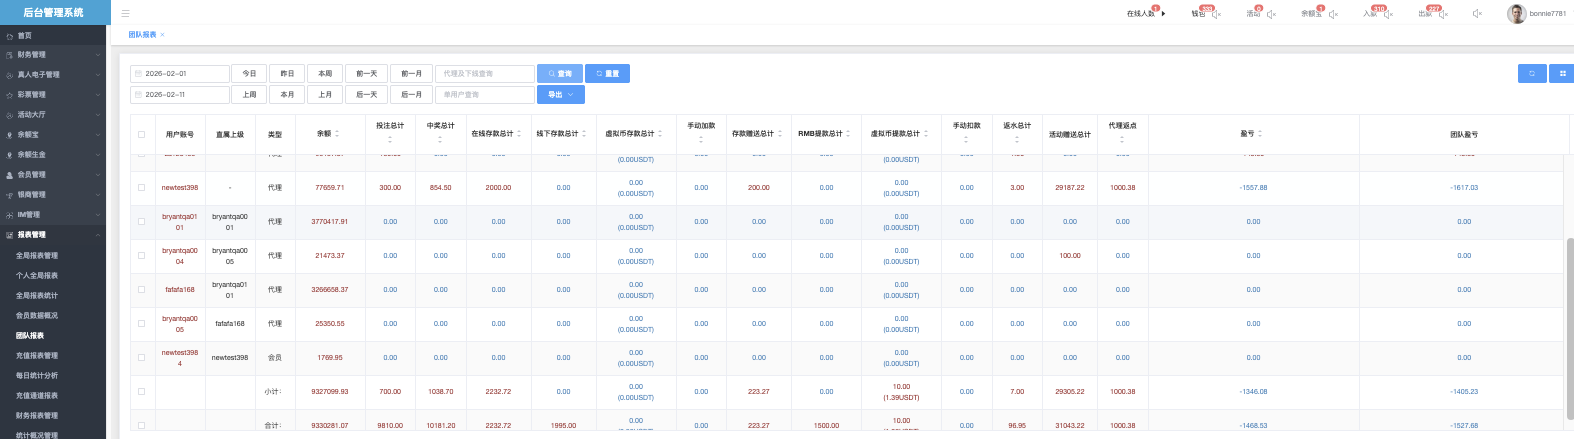The width and height of the screenshot is (1574, 439).
Task: Click the 代理及下级查询 input field
Action: [485, 74]
